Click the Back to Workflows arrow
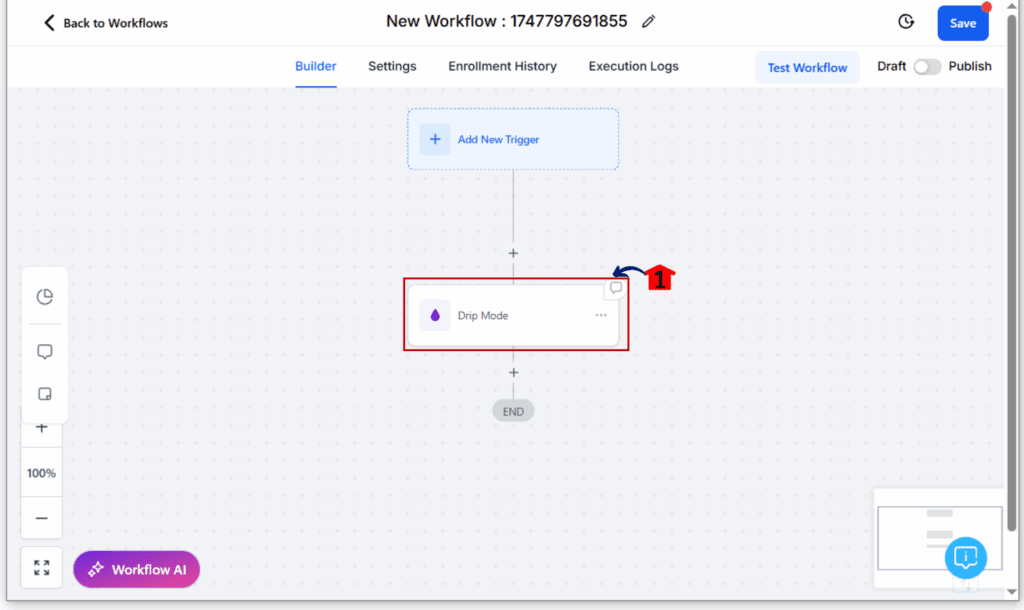 [49, 23]
